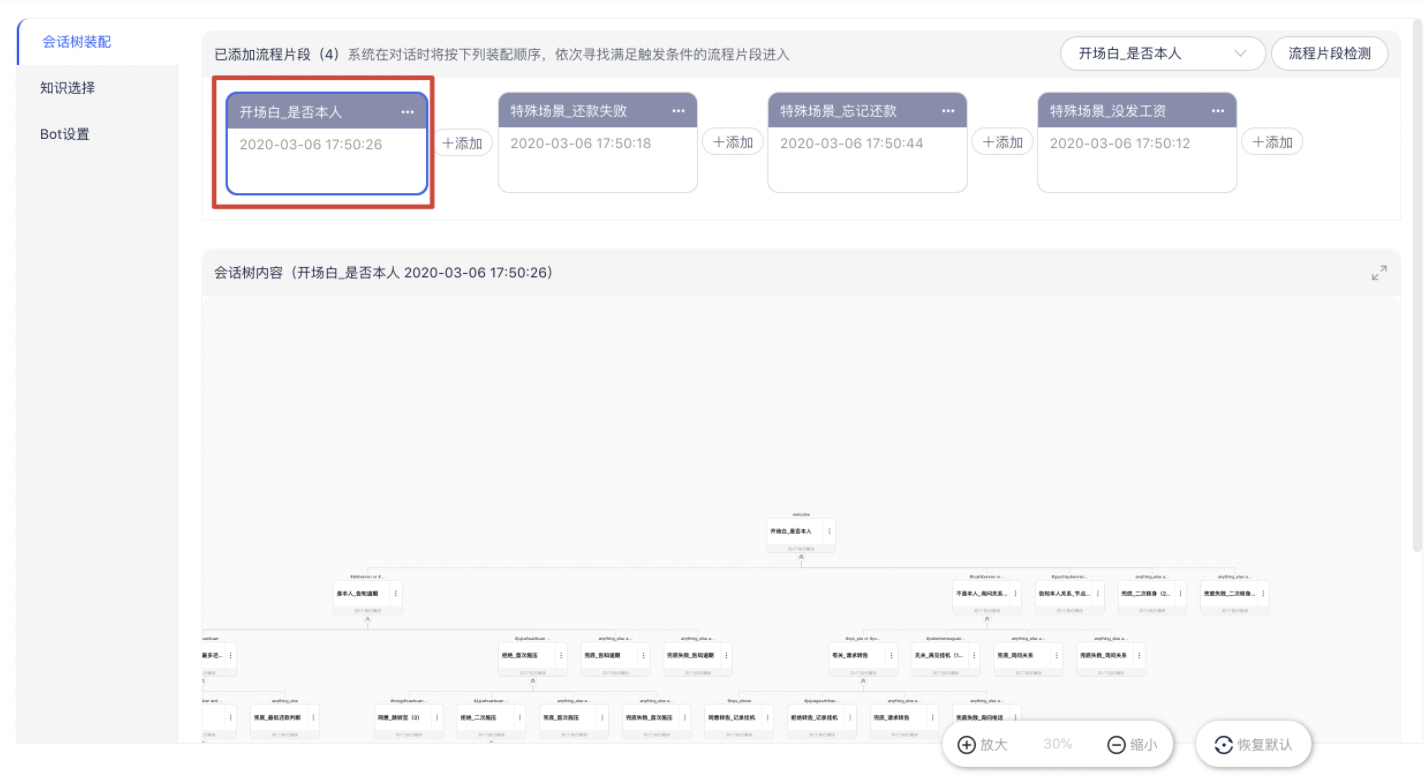Open three-dot menu on 兜底失败_二次核身 node
This screenshot has width=1424, height=784.
pyautogui.click(x=1263, y=593)
